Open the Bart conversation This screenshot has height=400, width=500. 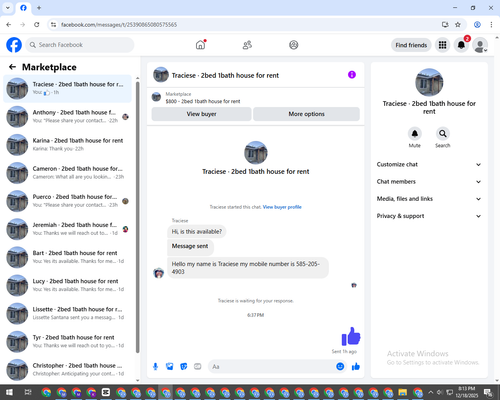(68, 257)
